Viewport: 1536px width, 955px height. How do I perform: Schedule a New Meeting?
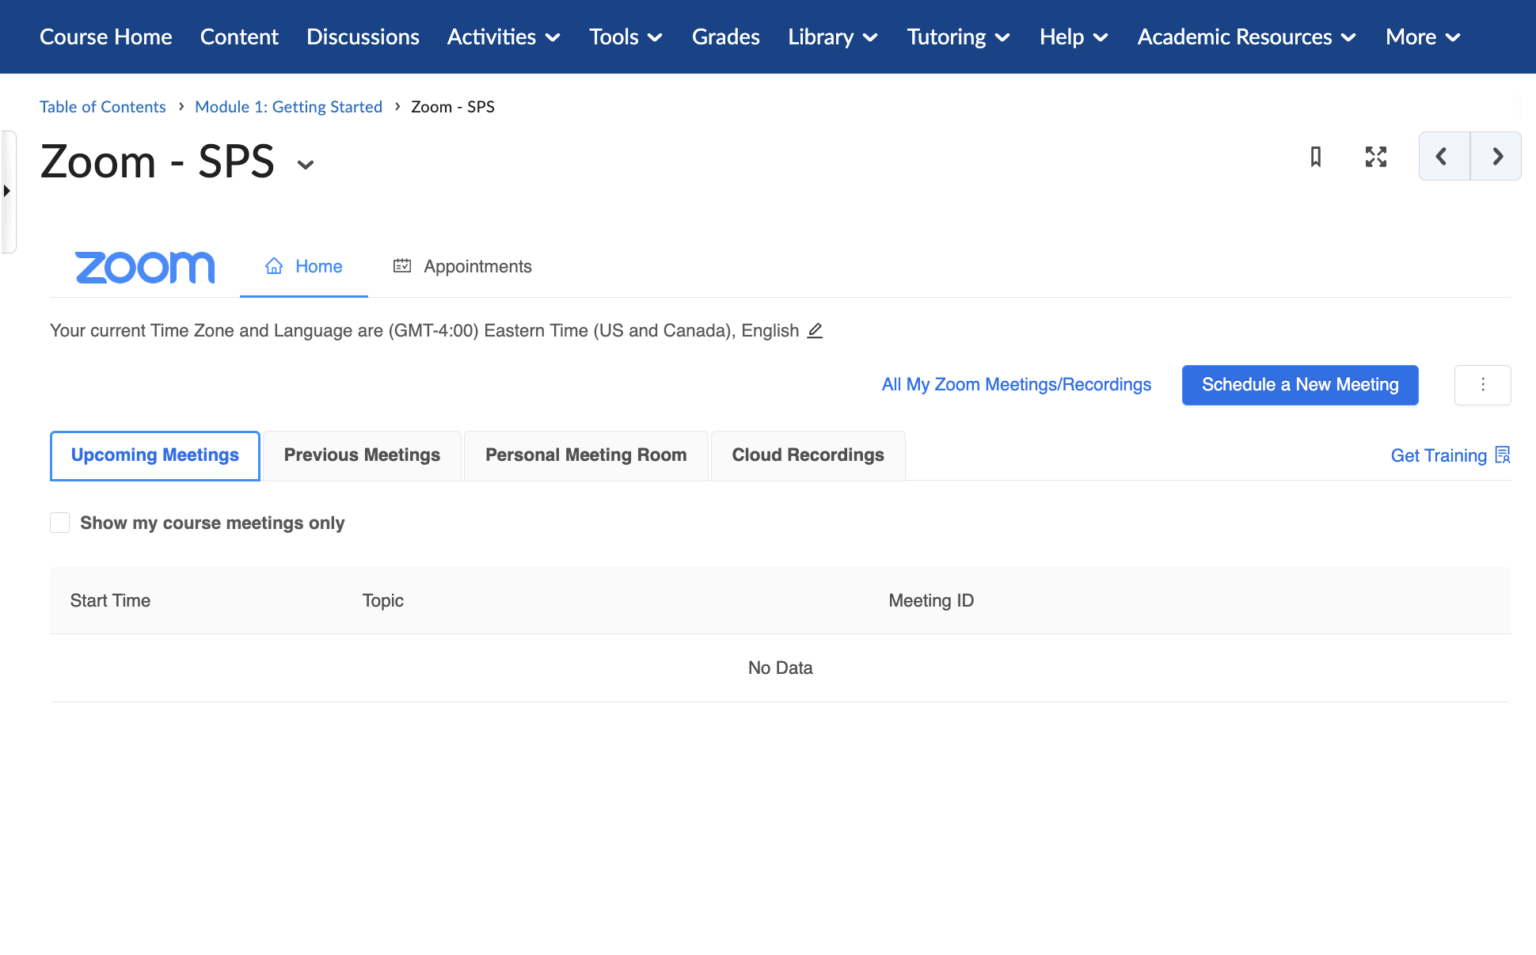click(1299, 385)
